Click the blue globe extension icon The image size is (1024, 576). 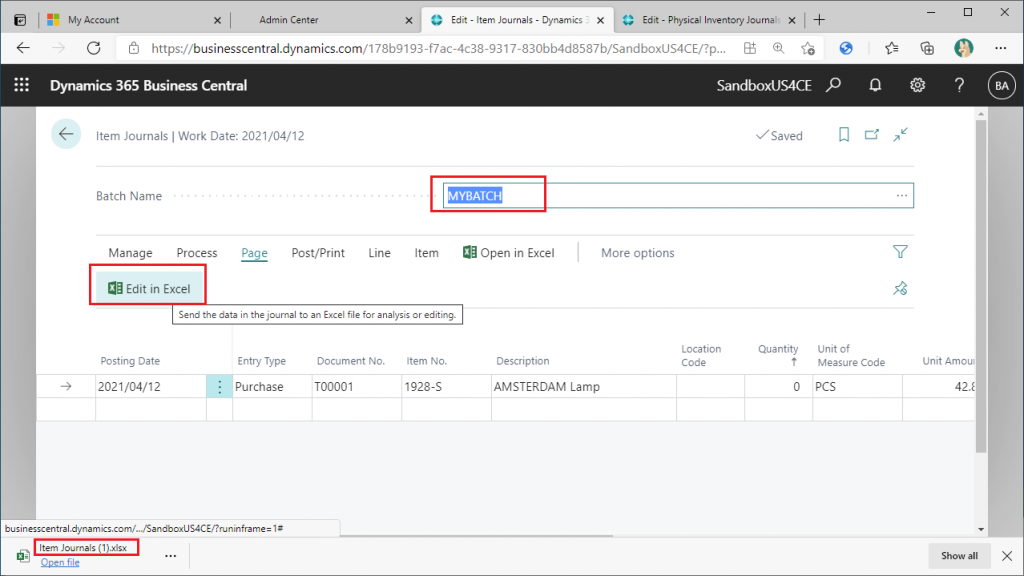[x=846, y=48]
